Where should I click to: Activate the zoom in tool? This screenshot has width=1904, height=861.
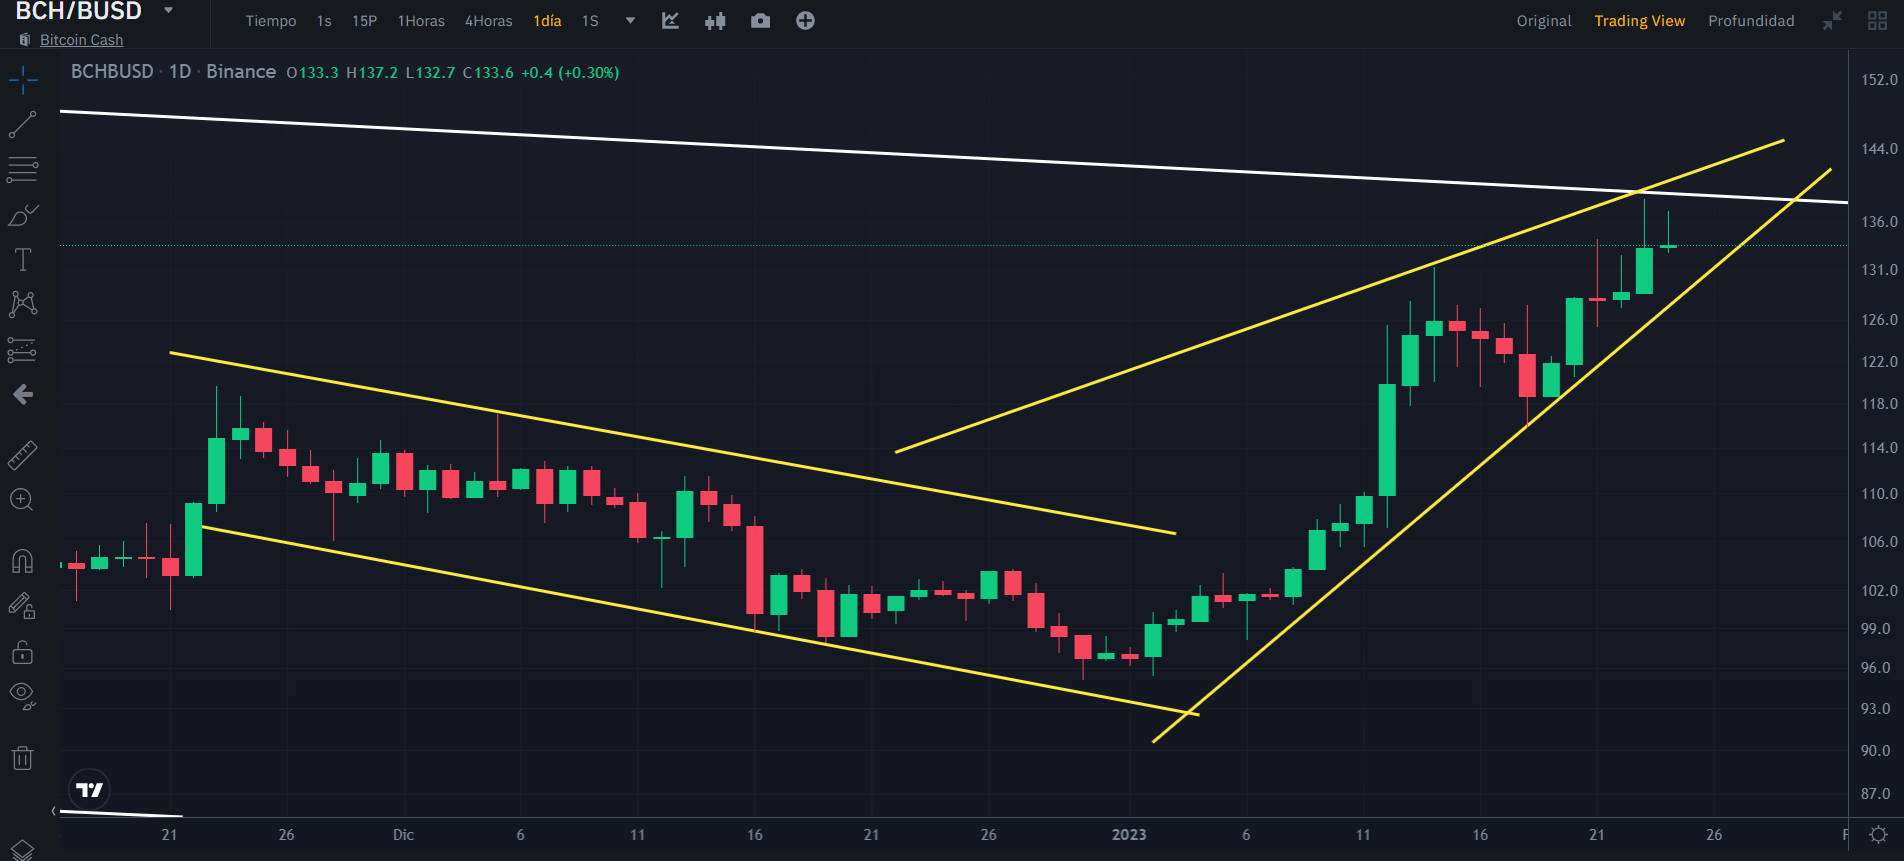[x=22, y=500]
